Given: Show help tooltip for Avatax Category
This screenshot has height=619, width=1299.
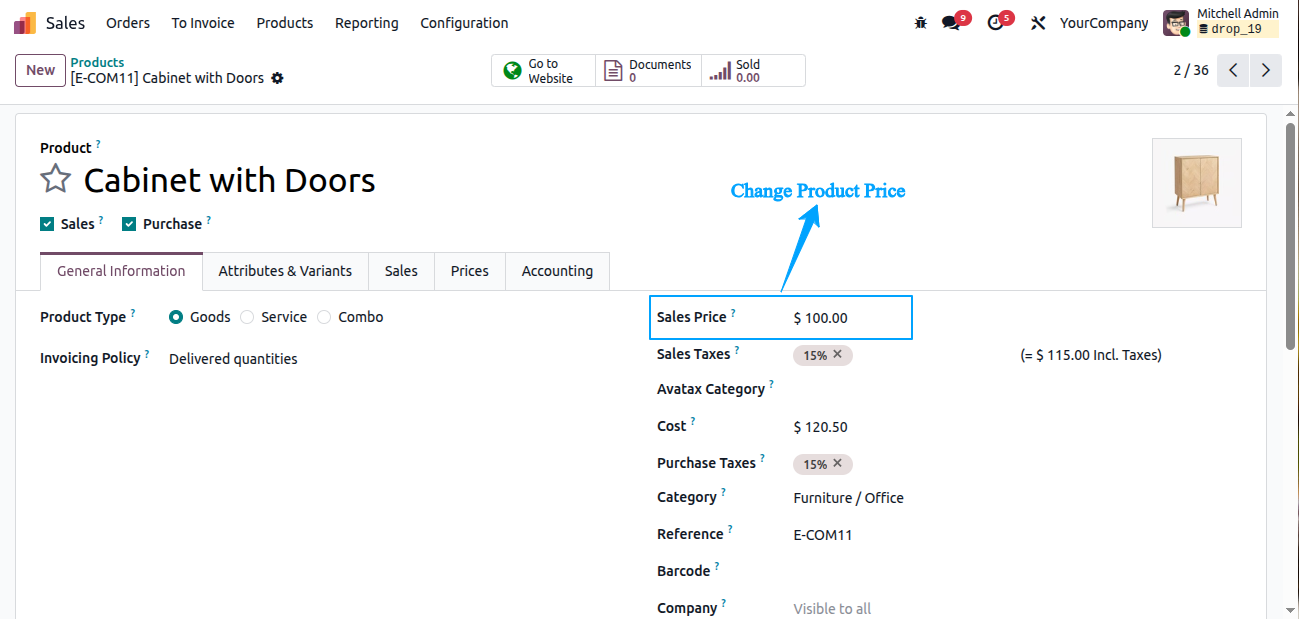Looking at the screenshot, I should click(772, 384).
